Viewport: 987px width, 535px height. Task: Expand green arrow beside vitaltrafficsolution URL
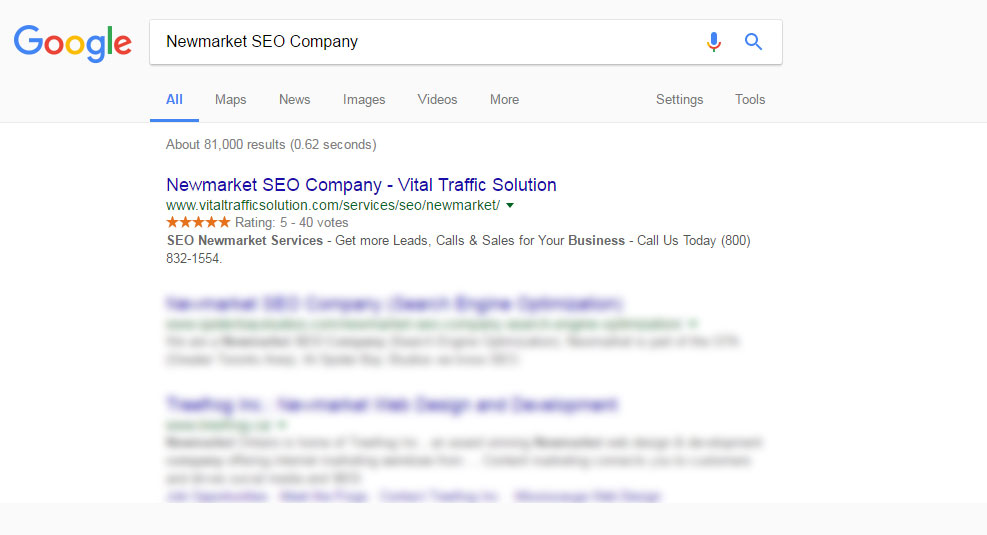coord(510,205)
